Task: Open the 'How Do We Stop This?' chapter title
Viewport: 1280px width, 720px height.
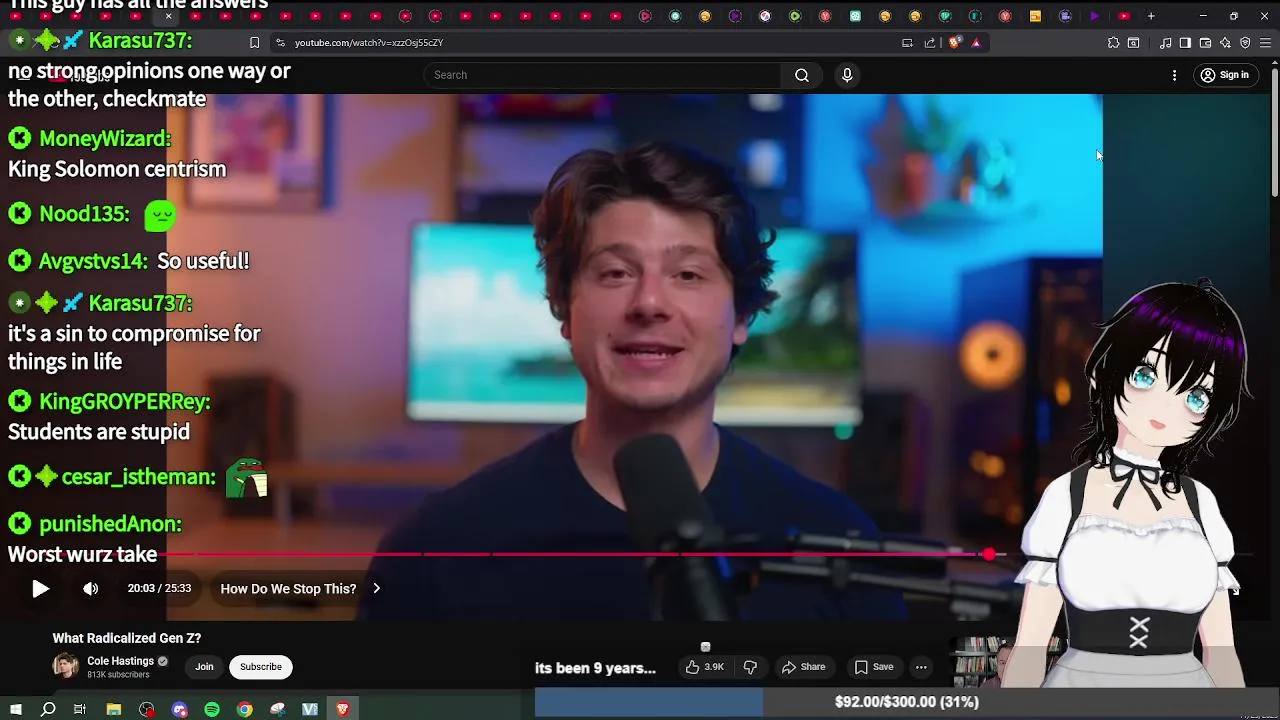Action: click(288, 589)
